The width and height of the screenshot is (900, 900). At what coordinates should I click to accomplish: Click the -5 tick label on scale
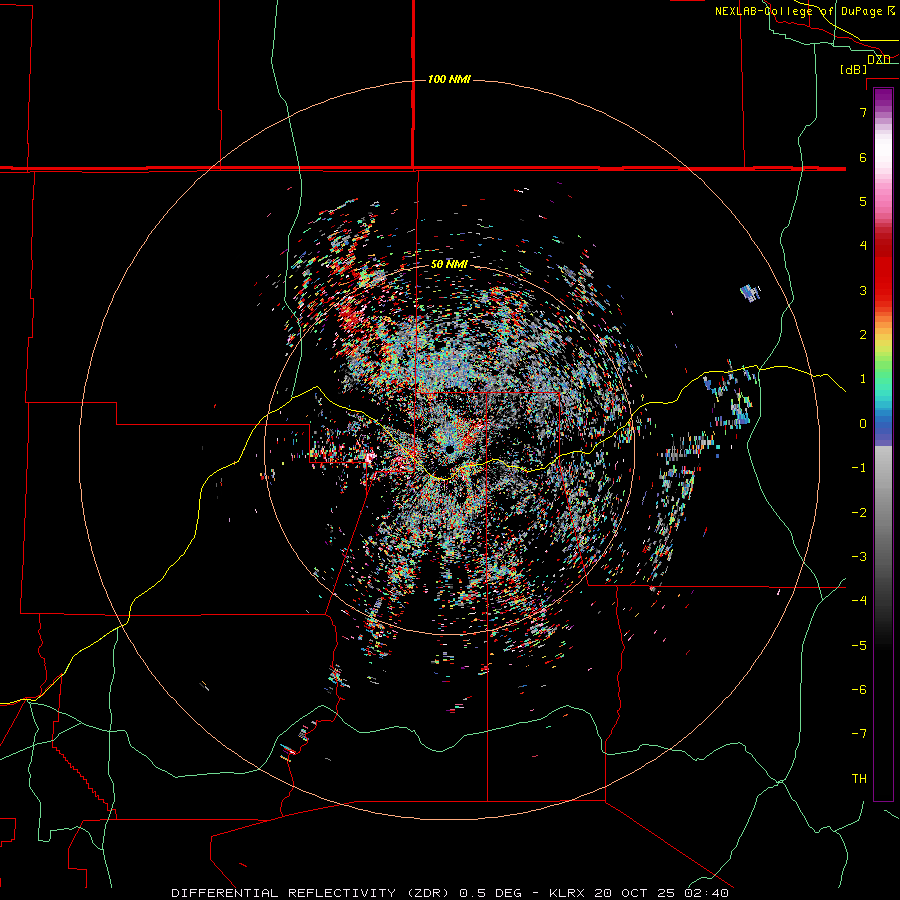point(859,646)
